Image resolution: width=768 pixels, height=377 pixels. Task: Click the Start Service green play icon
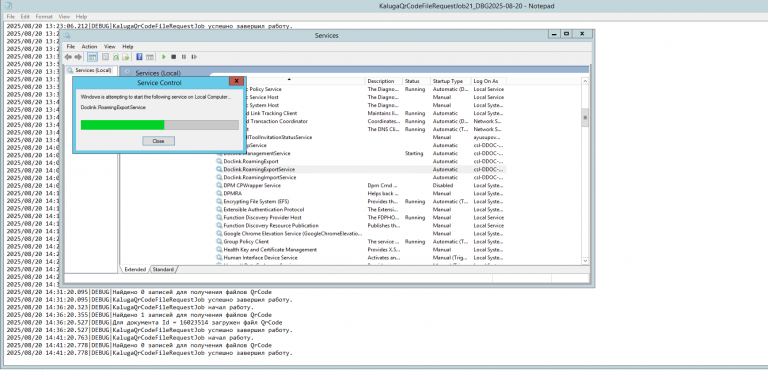click(x=164, y=57)
